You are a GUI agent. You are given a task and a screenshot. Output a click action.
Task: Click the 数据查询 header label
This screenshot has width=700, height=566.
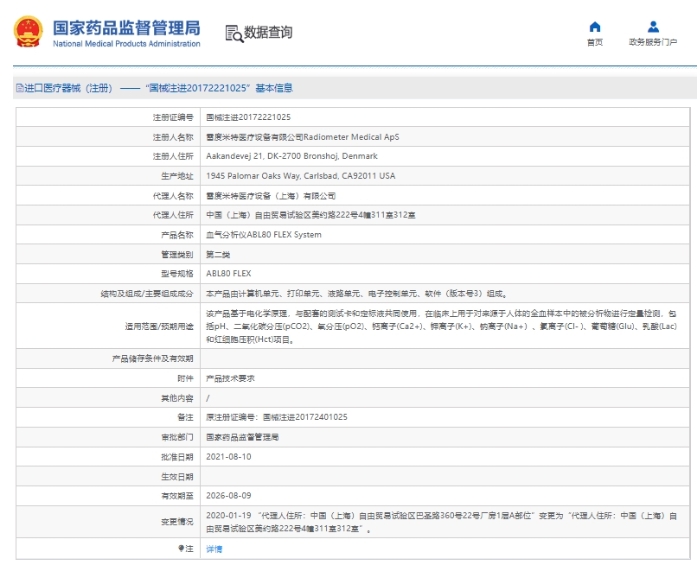268,33
